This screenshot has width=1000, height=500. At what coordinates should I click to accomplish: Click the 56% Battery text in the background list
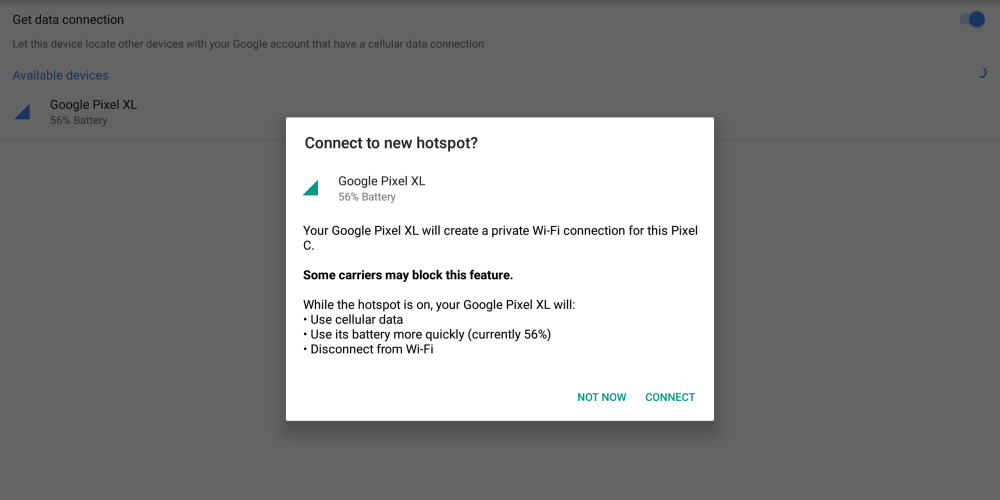coord(78,121)
